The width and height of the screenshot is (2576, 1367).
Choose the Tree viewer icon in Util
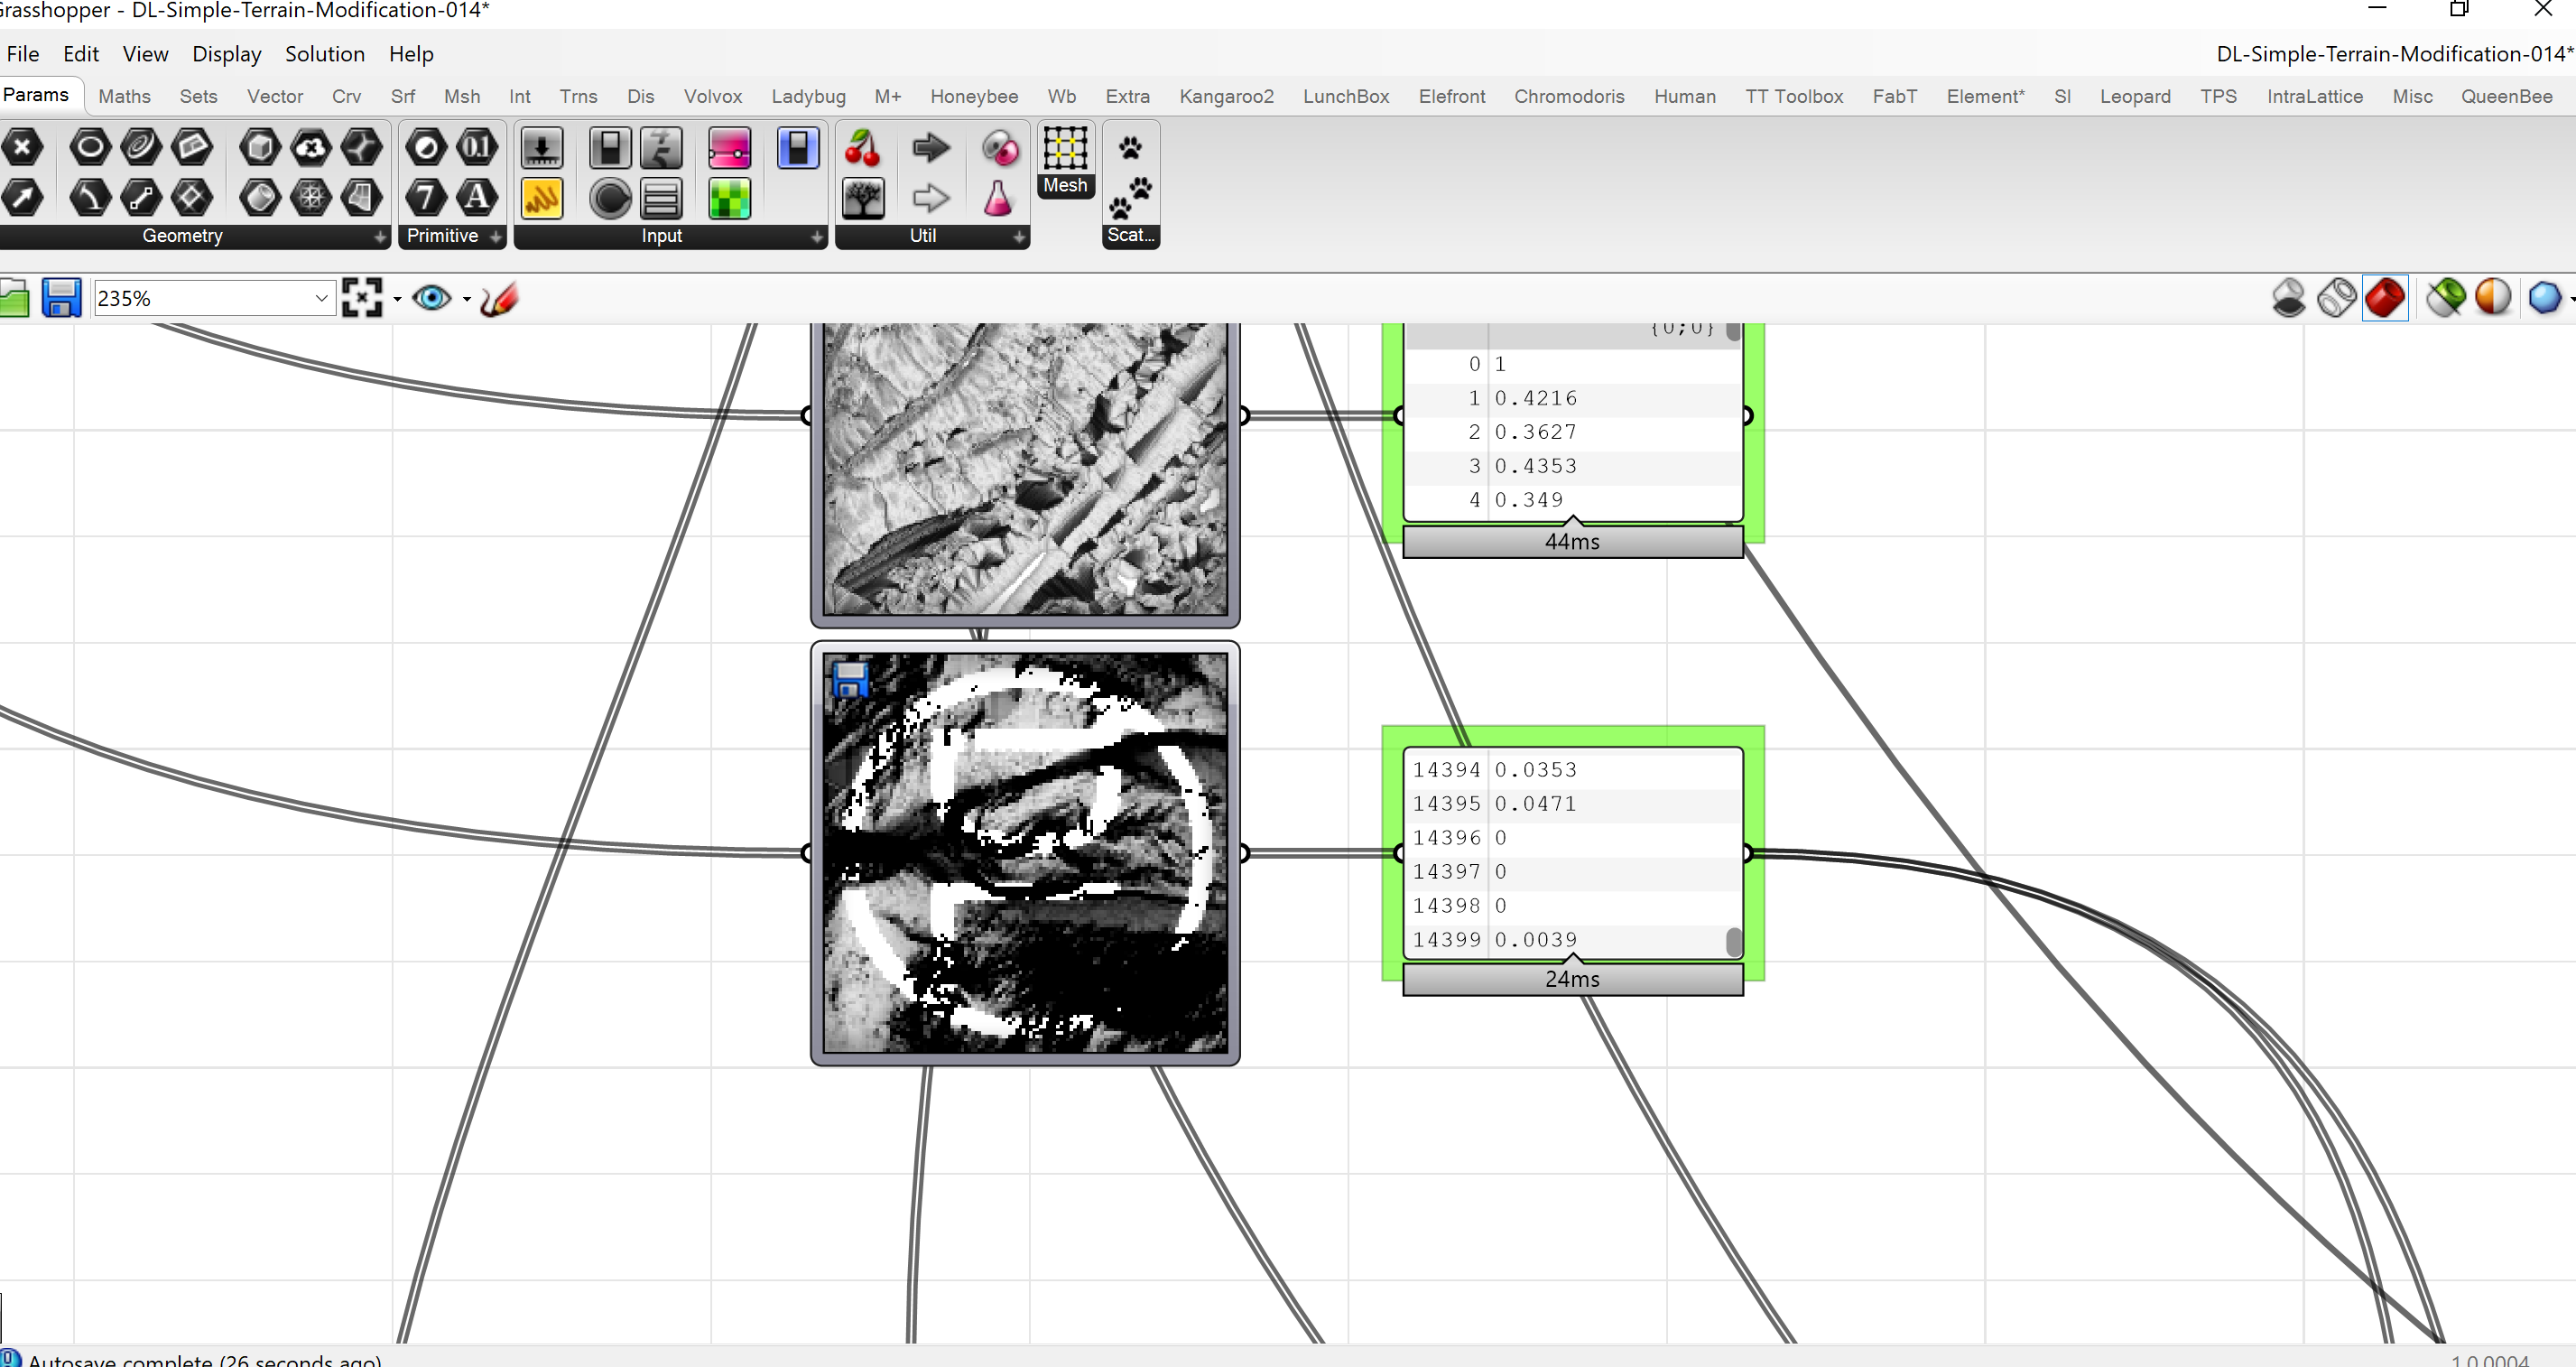click(x=862, y=198)
